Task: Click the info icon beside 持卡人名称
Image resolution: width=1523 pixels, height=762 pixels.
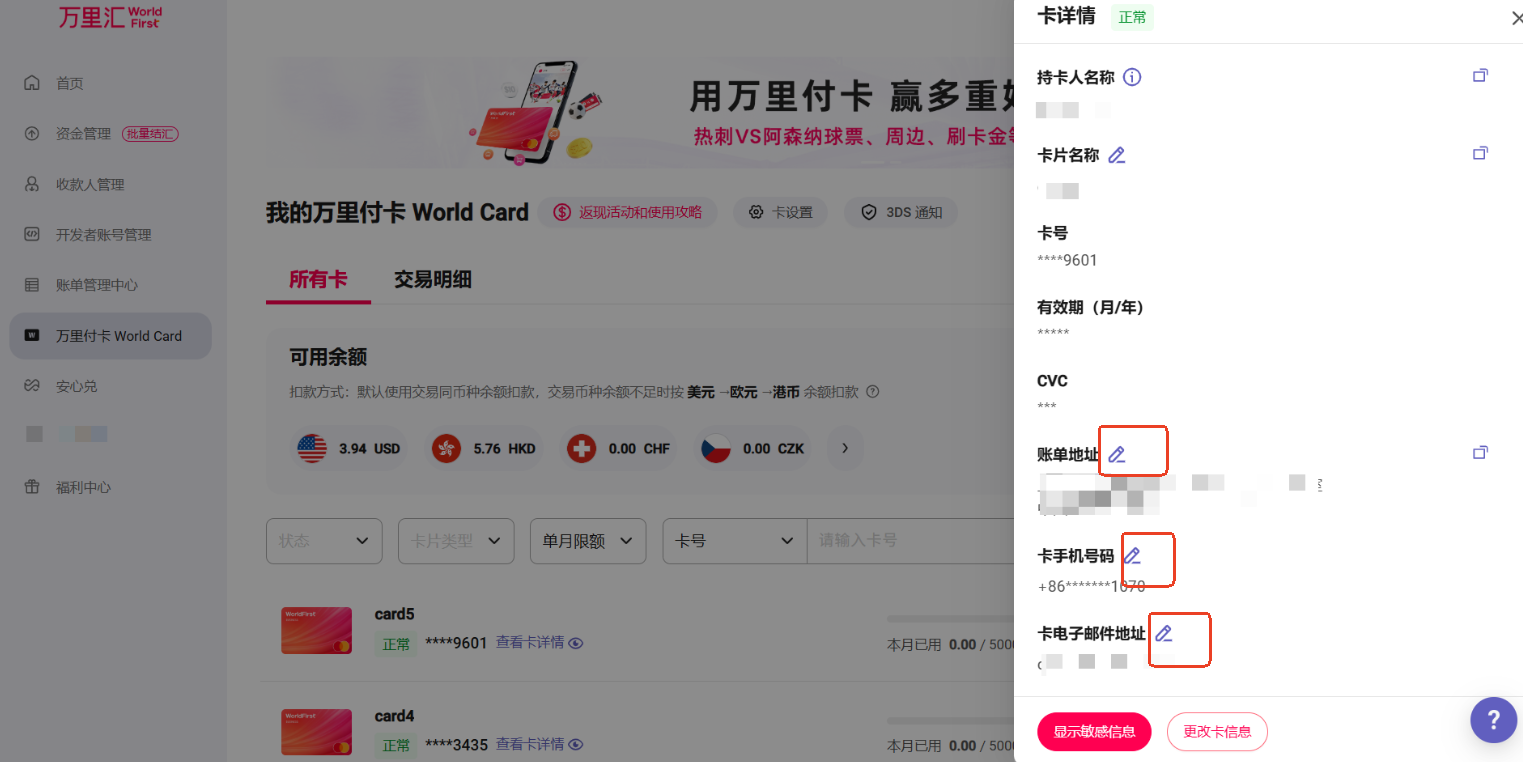Action: pos(1132,78)
